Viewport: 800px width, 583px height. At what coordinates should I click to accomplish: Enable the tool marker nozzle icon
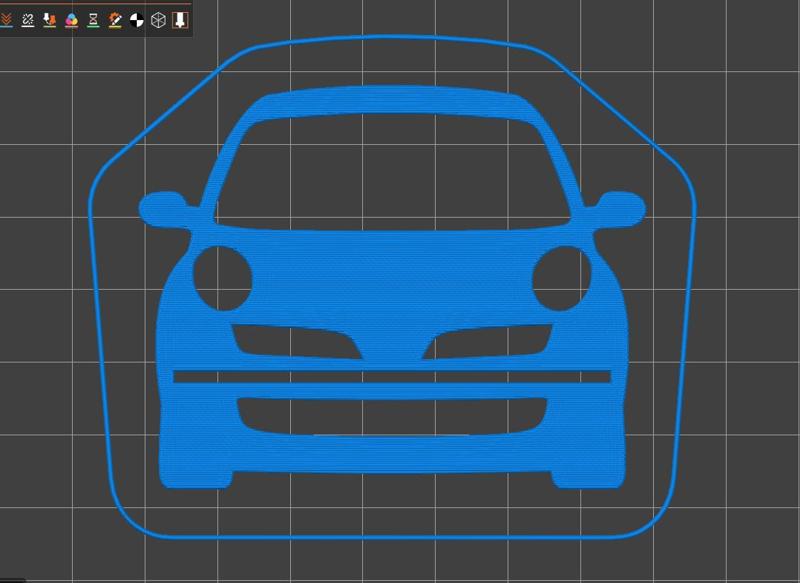pos(180,19)
